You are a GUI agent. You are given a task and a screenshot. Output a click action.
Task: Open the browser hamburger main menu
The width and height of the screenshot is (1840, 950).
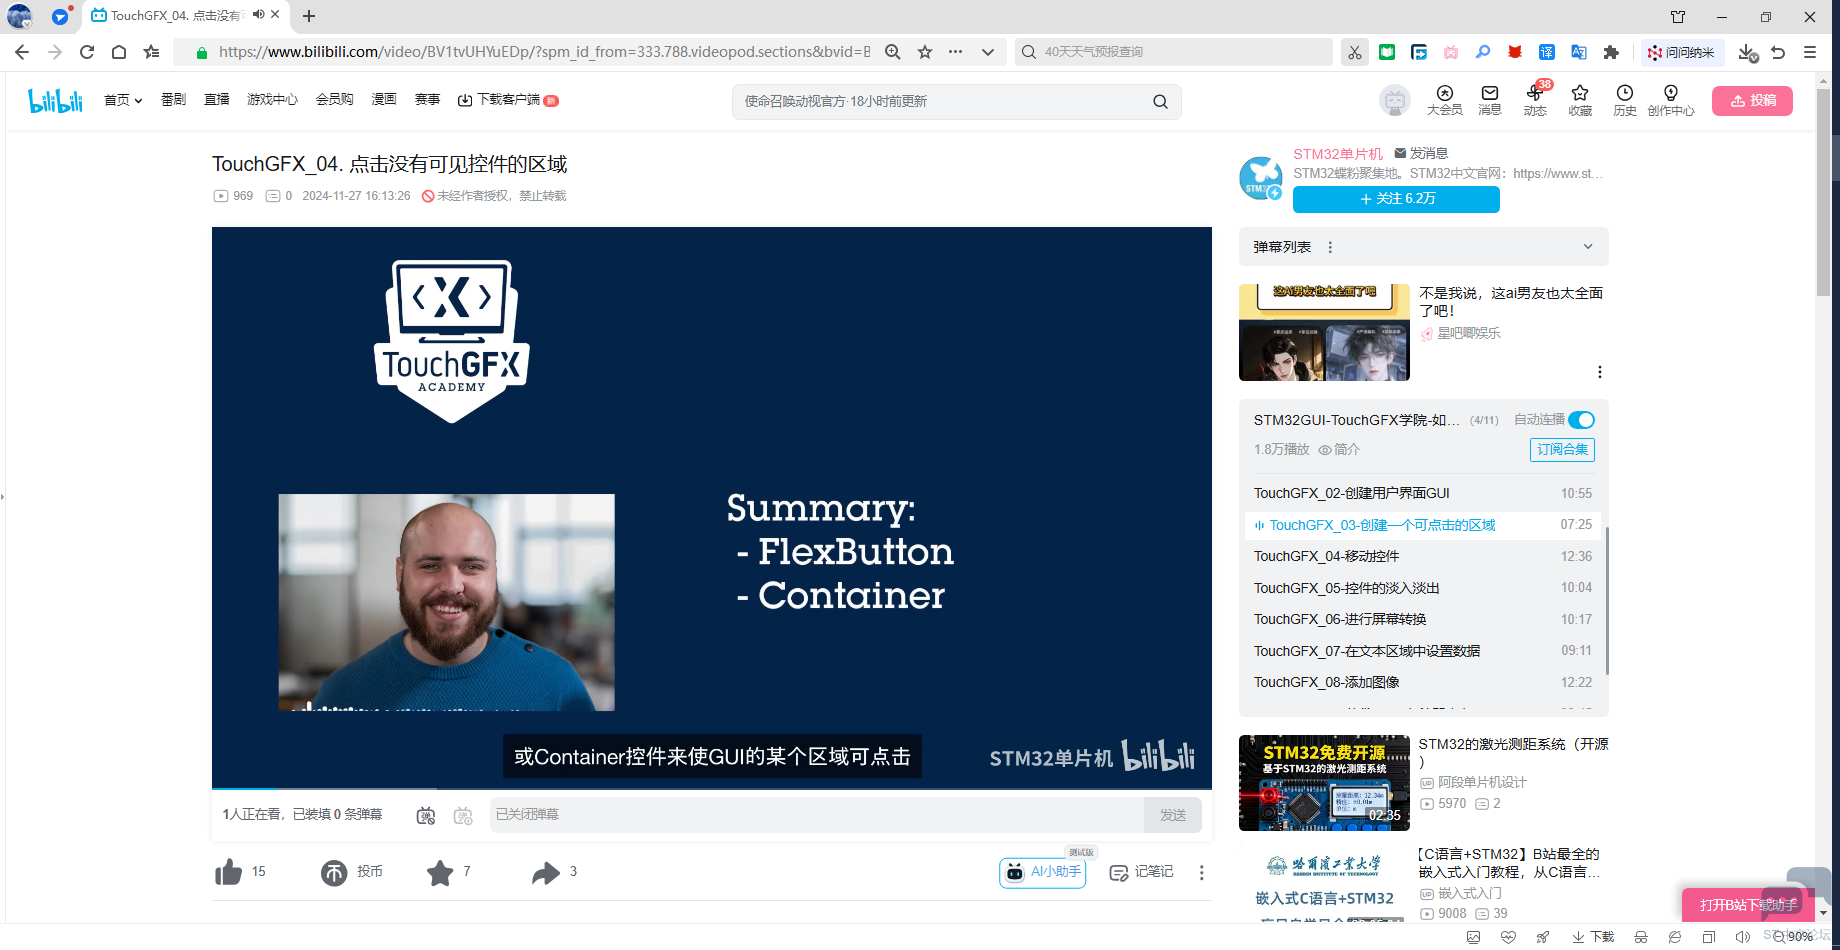(x=1810, y=52)
